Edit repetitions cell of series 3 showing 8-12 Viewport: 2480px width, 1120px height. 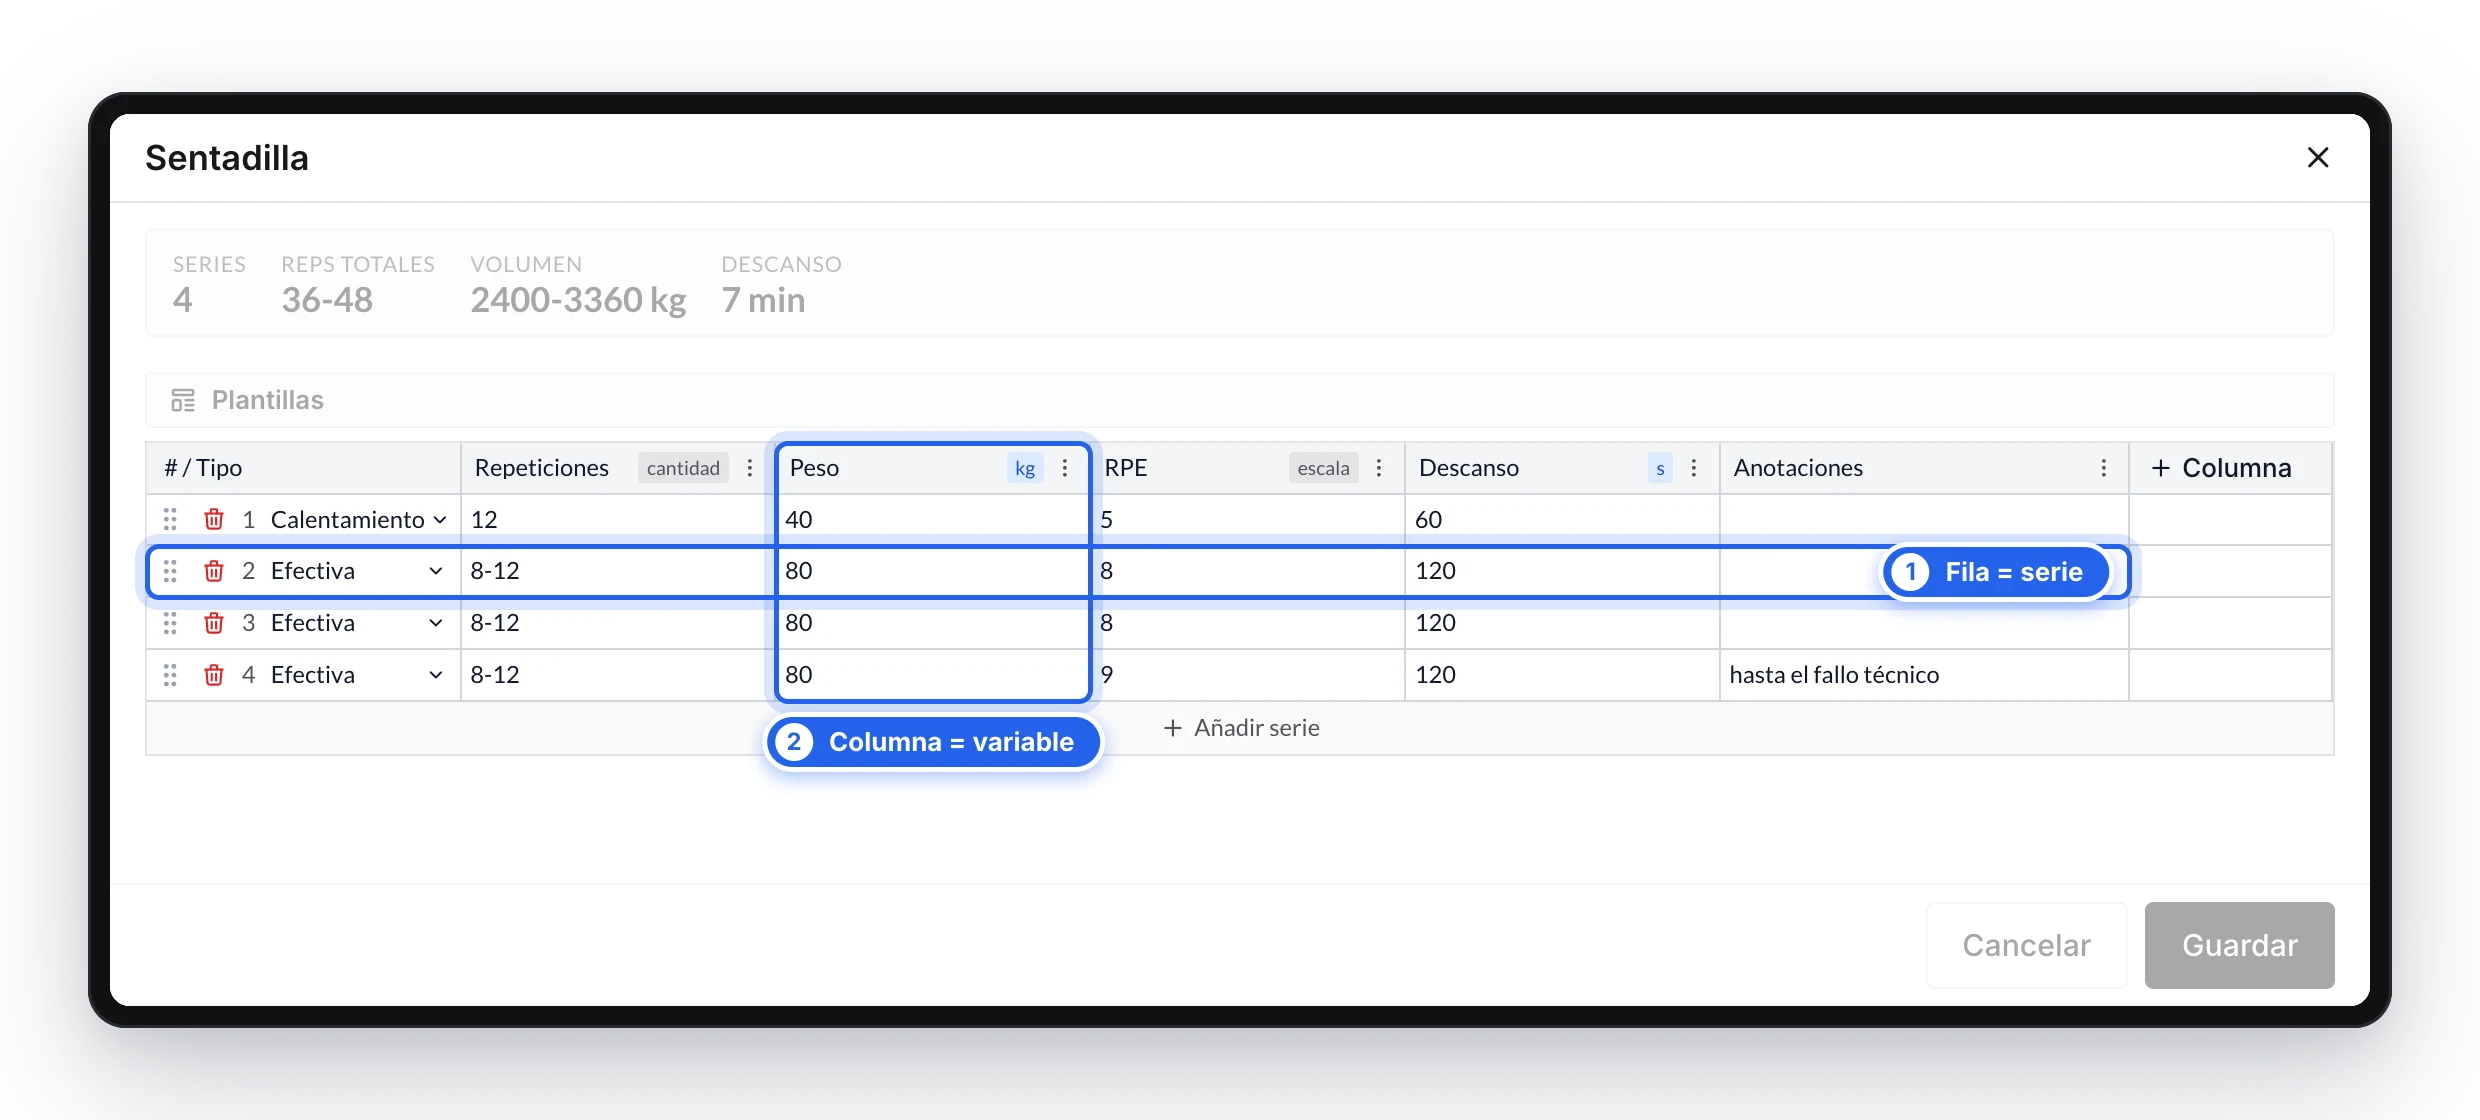pyautogui.click(x=618, y=623)
